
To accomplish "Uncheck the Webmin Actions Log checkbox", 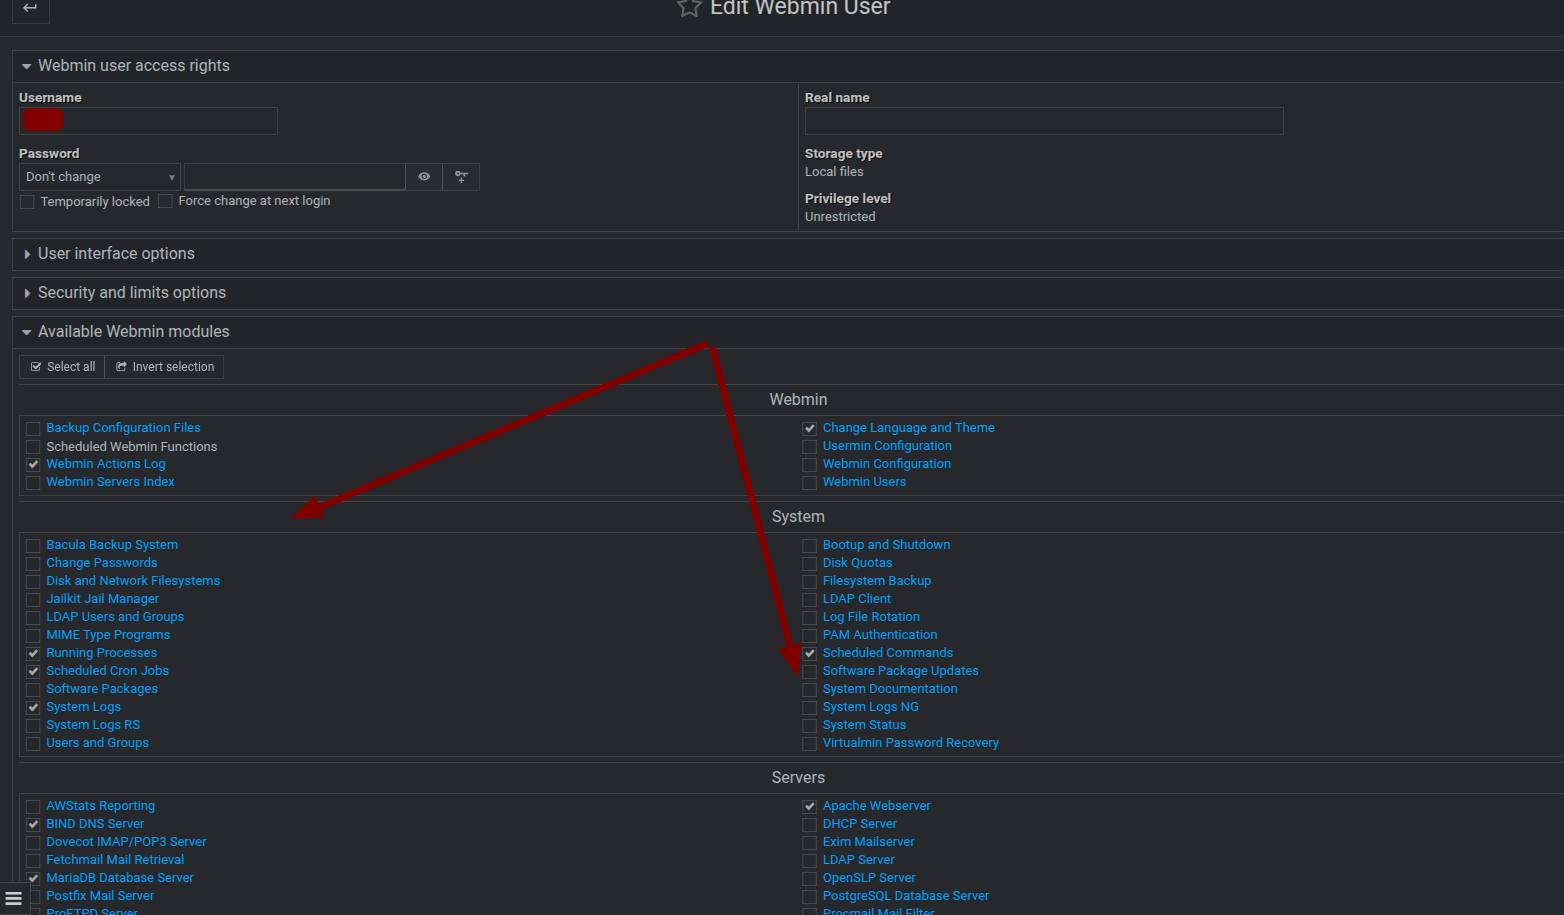I will click(x=33, y=465).
